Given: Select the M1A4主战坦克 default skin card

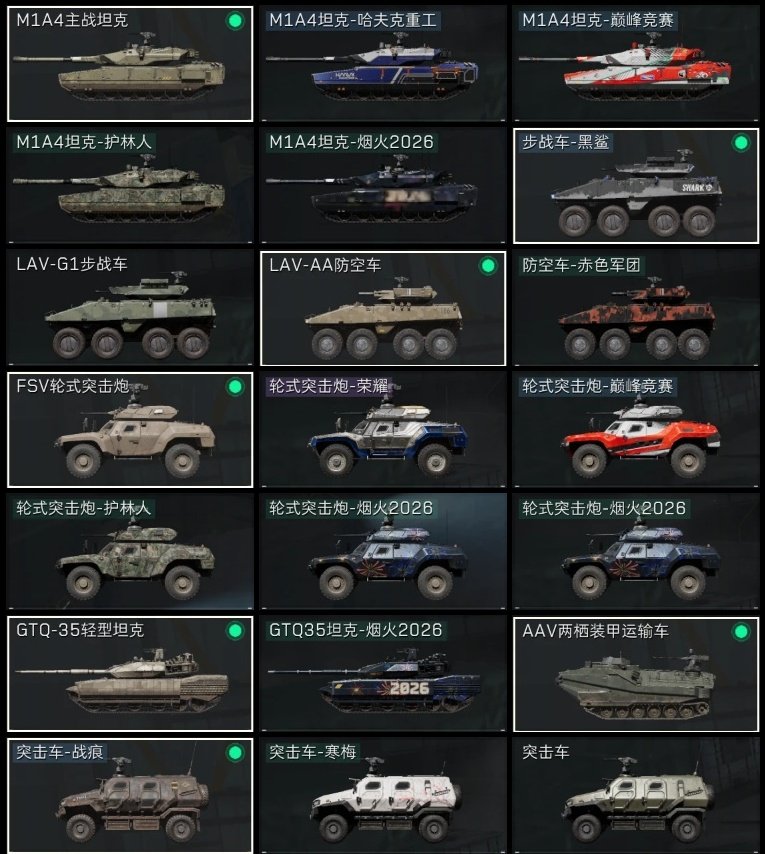Looking at the screenshot, I should click(x=130, y=64).
